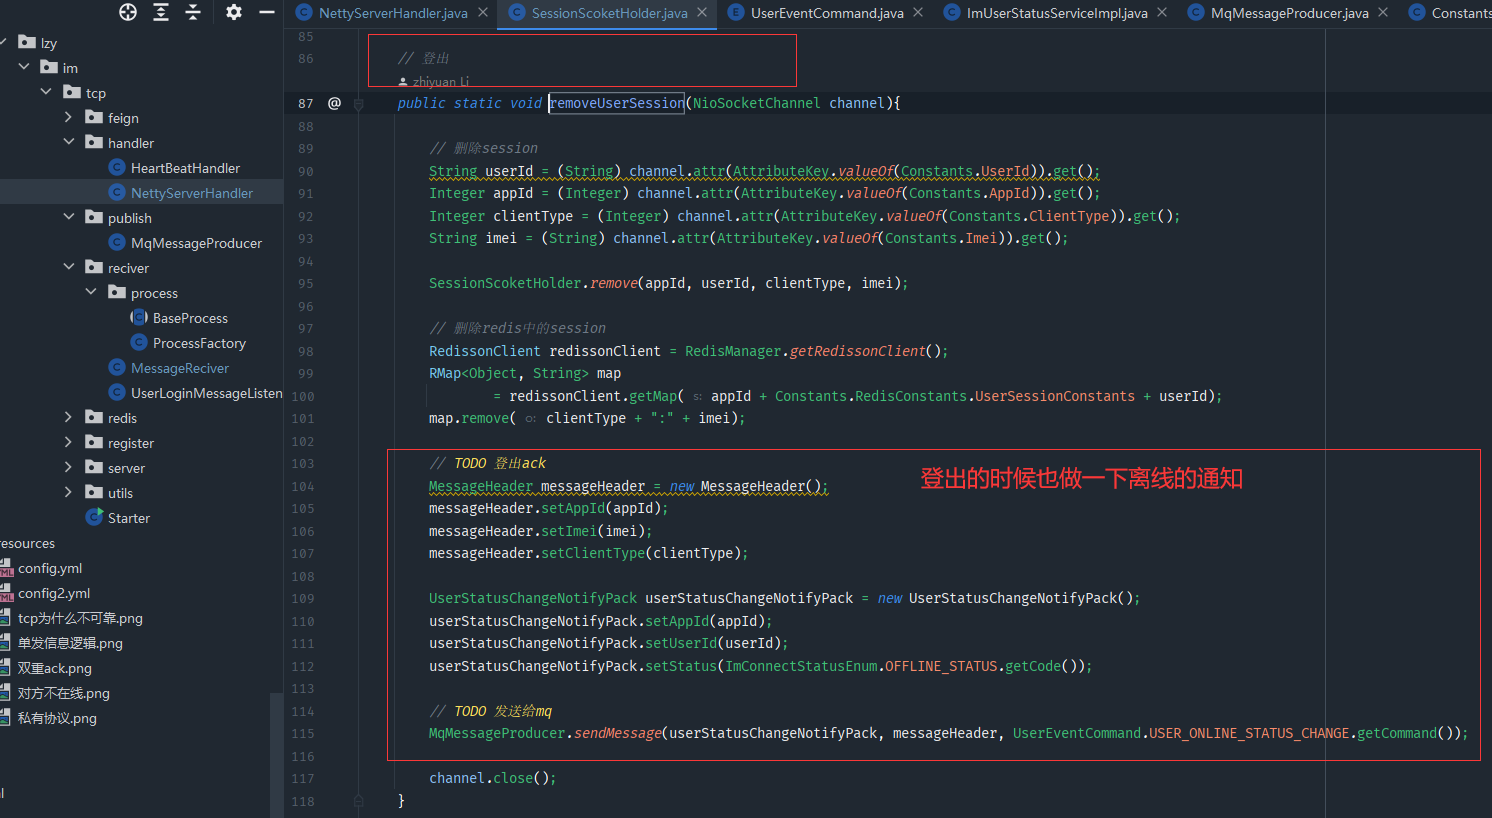Open UserLoginMessageListener class in tree
Image resolution: width=1492 pixels, height=818 pixels.
(x=207, y=393)
